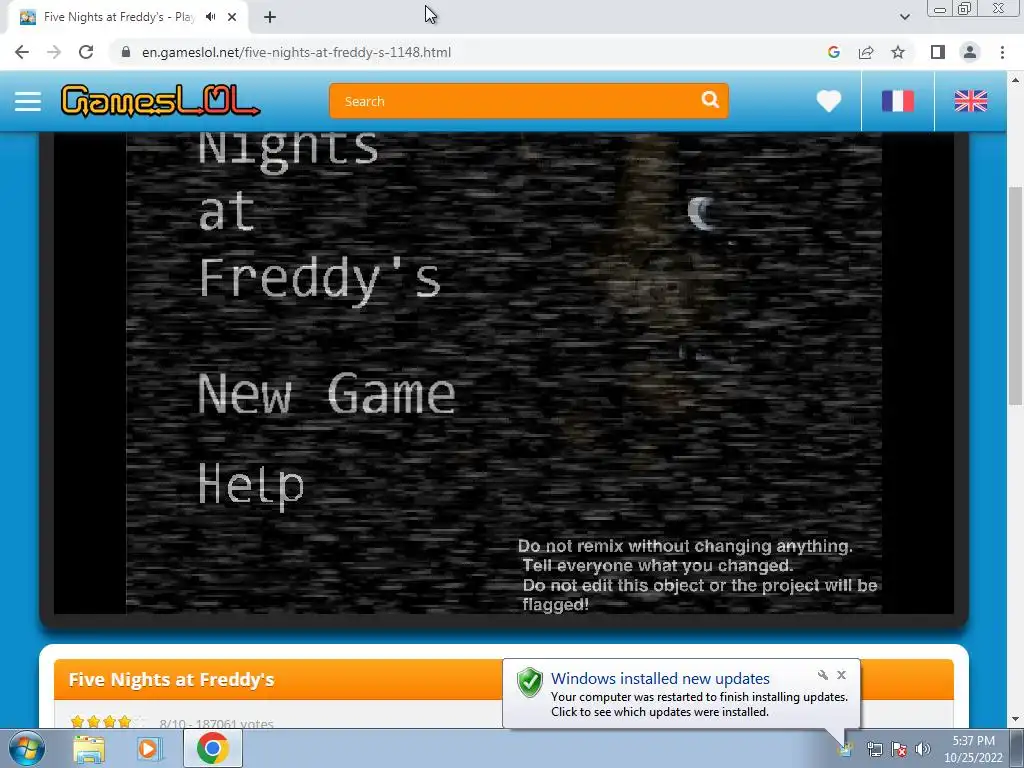Click the page vertical scrollbar thumb

click(x=1015, y=296)
